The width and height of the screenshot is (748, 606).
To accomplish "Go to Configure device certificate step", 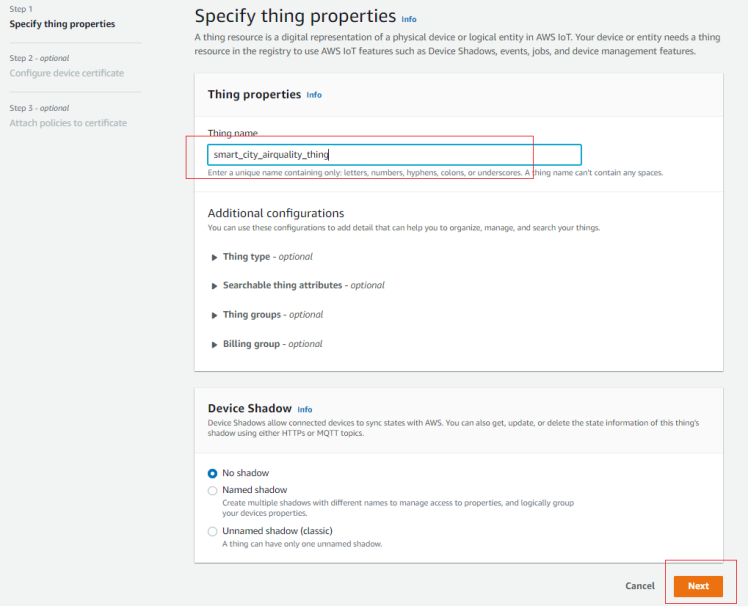I will pos(67,73).
